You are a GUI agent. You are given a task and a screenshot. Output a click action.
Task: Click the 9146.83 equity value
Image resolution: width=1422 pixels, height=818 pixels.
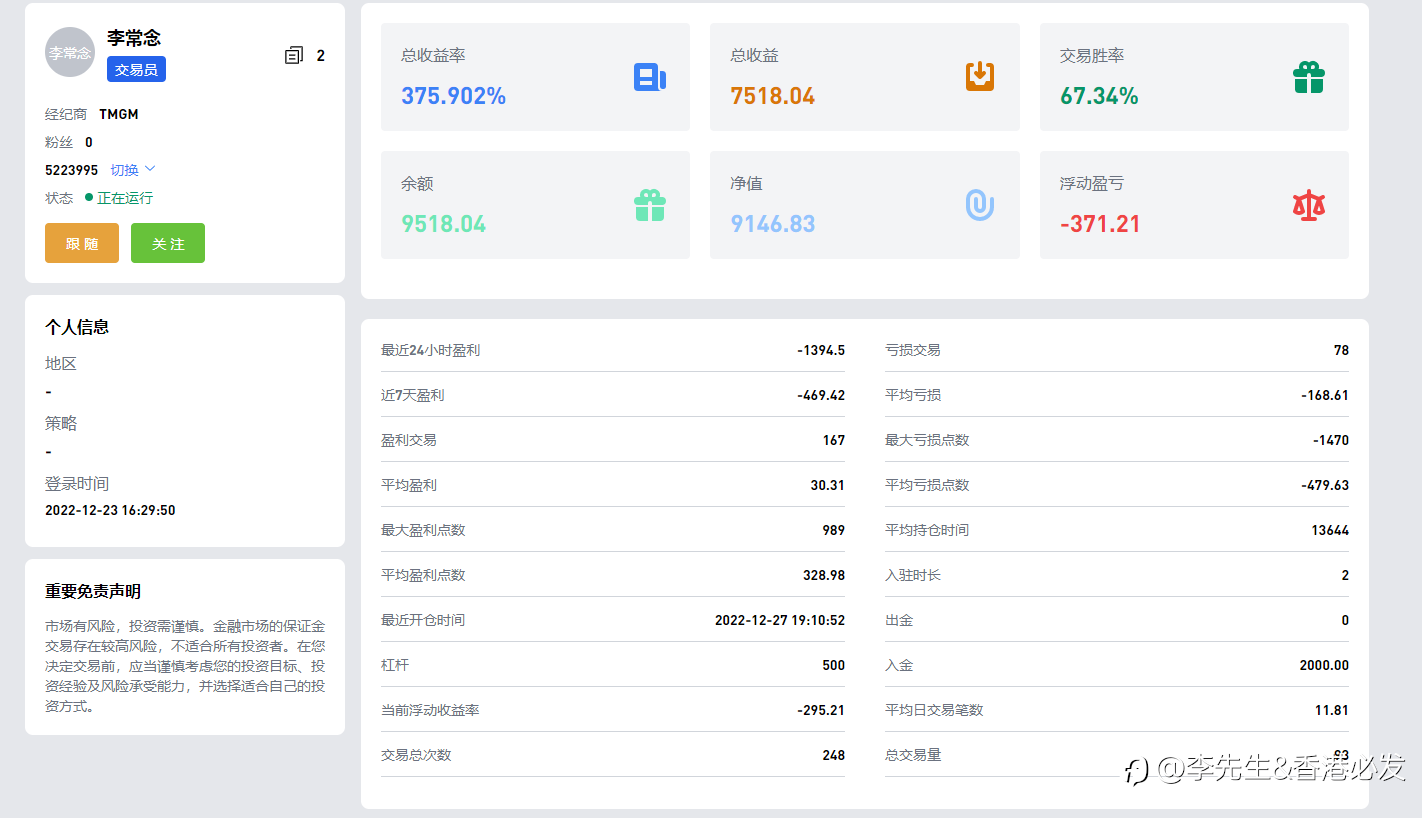(773, 224)
